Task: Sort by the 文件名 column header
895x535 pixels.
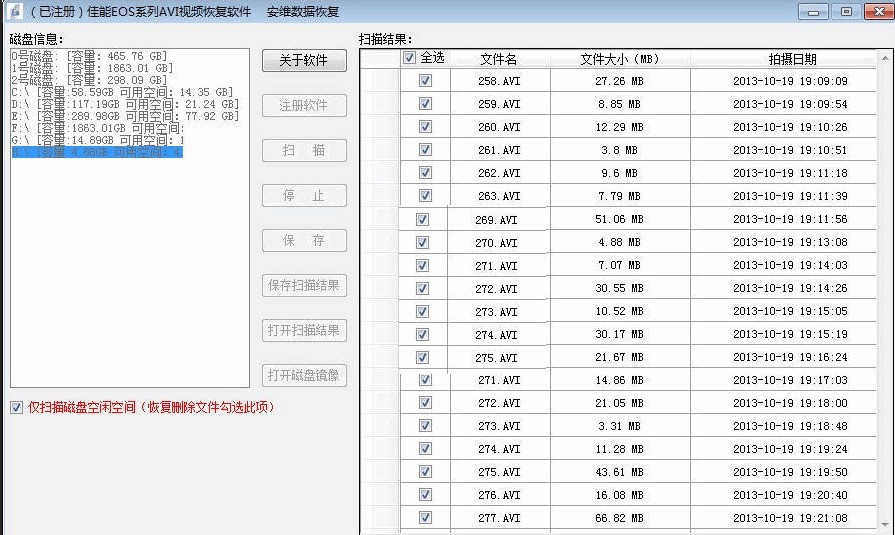Action: 499,59
